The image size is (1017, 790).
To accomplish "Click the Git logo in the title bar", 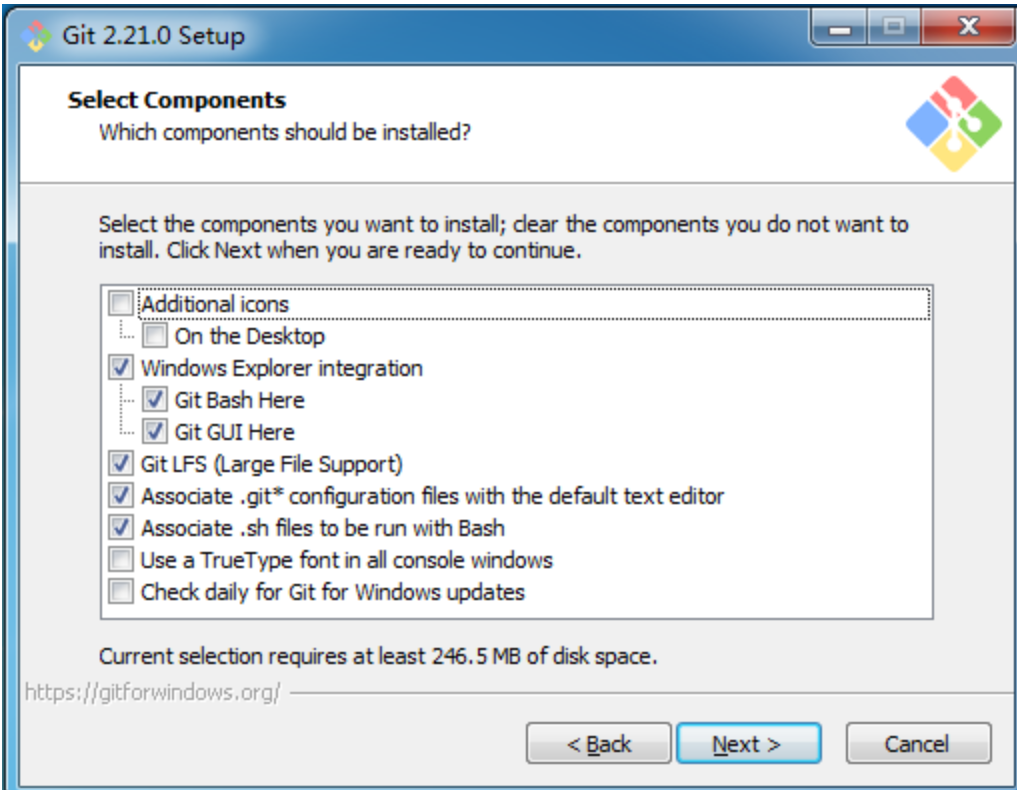I will [36, 36].
